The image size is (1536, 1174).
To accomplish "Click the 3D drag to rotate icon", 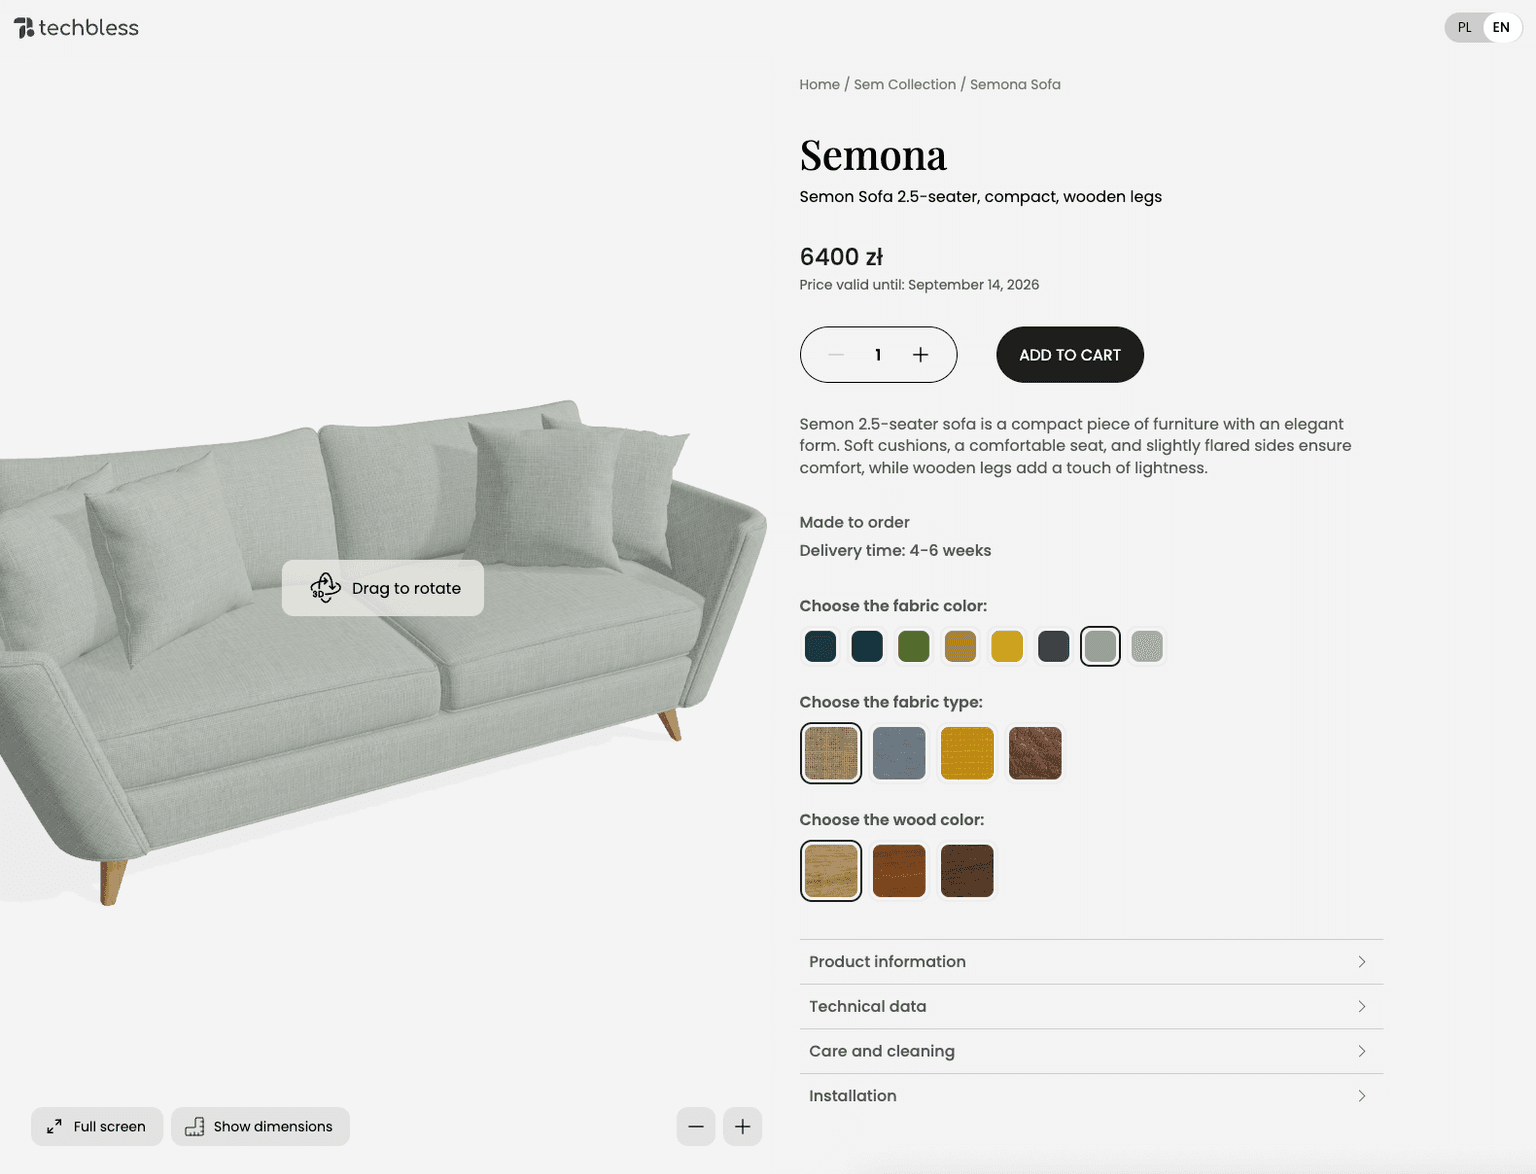I will (x=325, y=588).
